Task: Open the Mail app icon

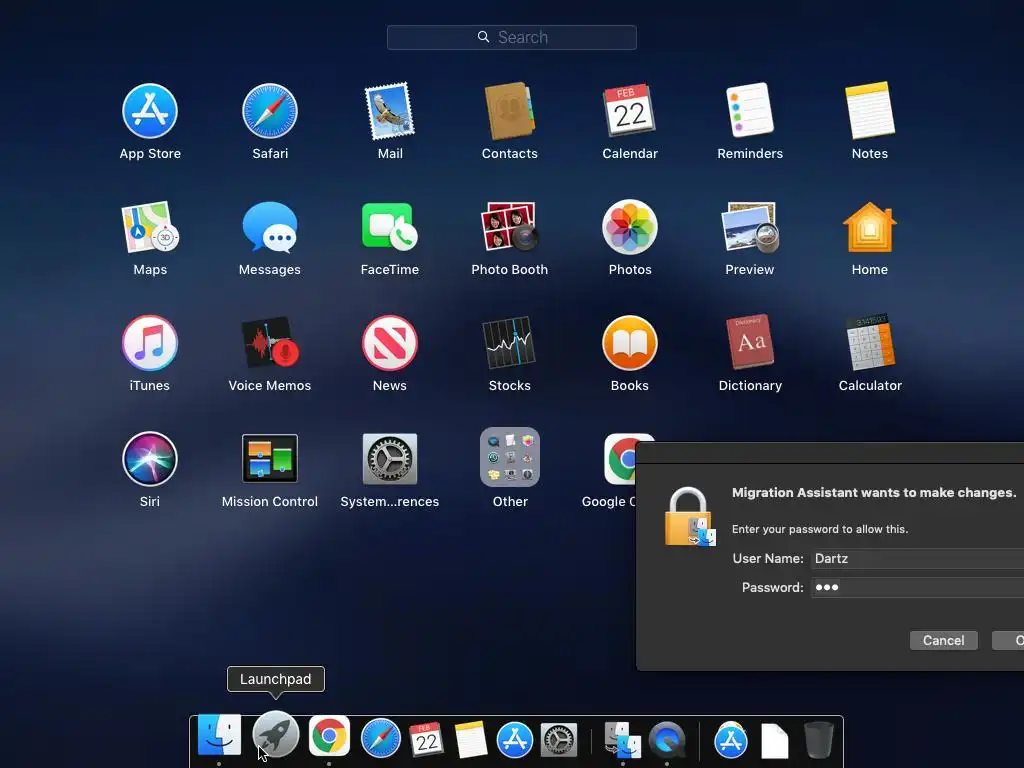Action: click(x=390, y=111)
